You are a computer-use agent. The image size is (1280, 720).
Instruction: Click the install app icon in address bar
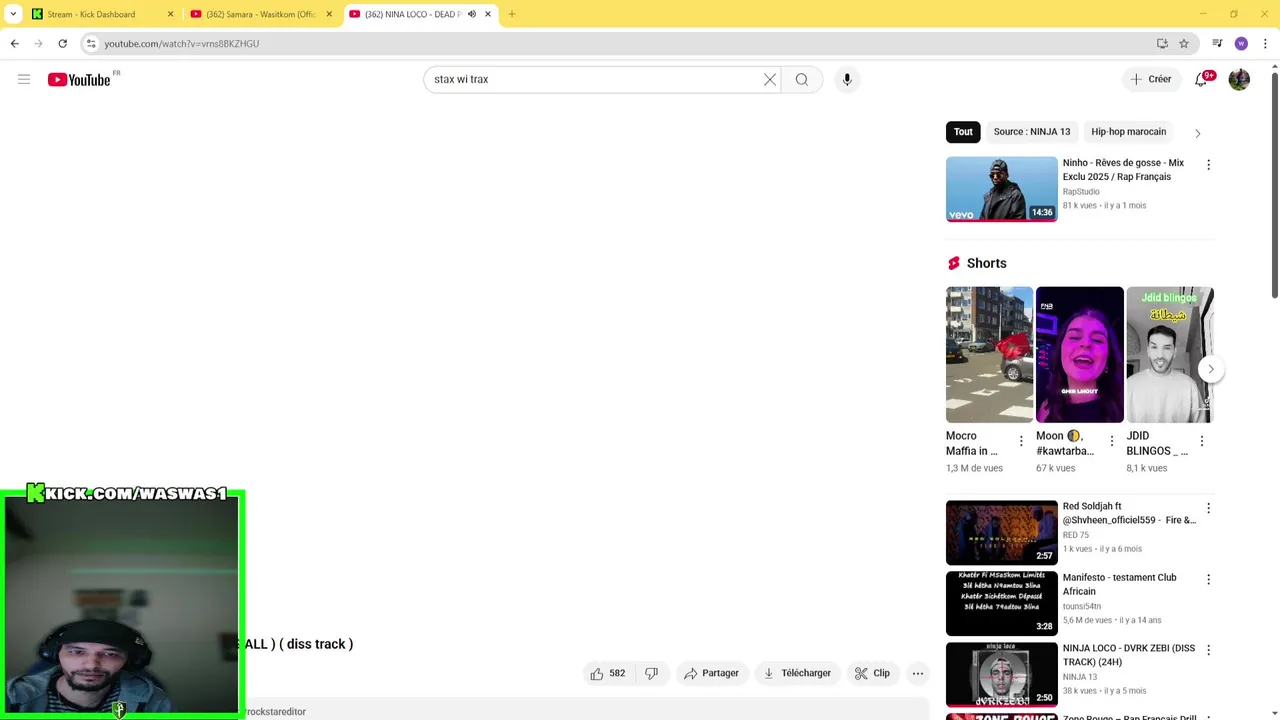pos(1162,43)
